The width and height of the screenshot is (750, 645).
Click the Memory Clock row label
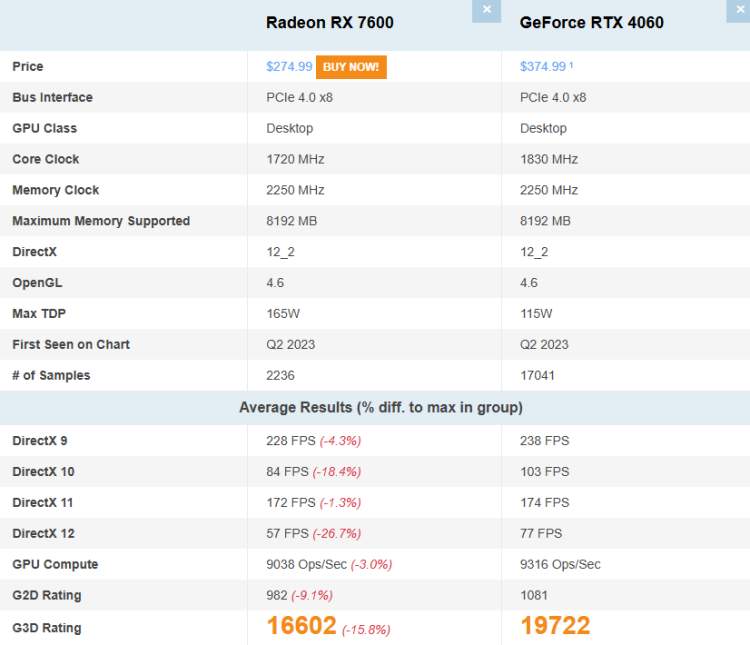click(x=55, y=190)
